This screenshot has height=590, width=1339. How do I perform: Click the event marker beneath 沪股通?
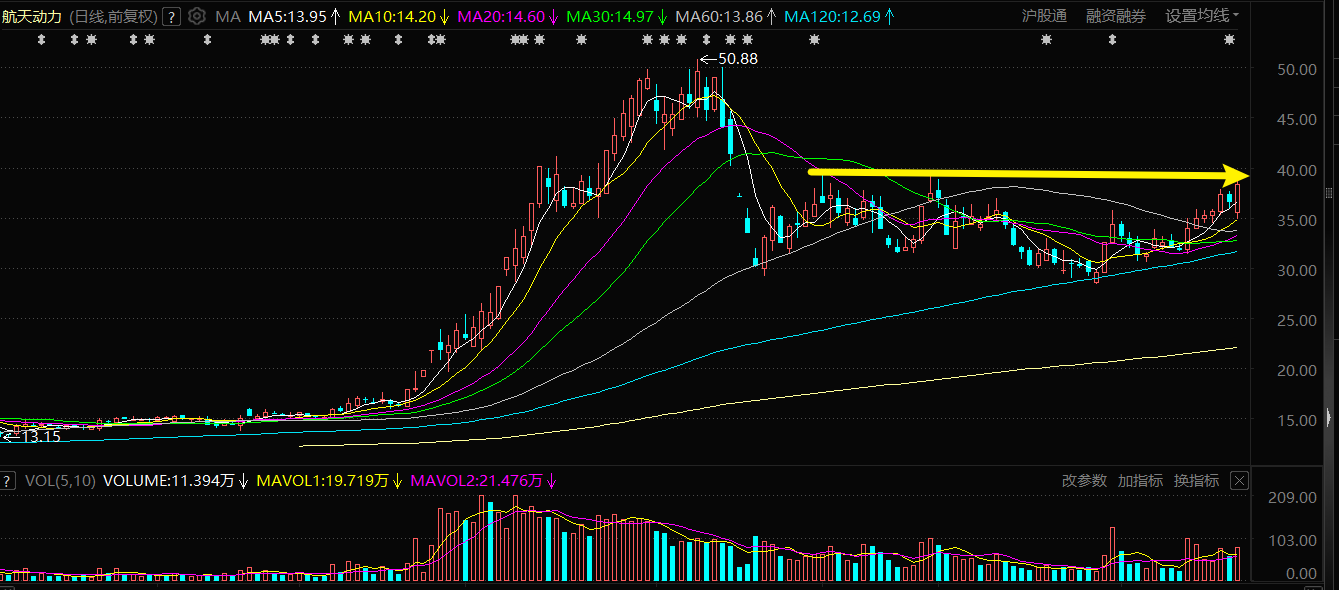(1046, 40)
